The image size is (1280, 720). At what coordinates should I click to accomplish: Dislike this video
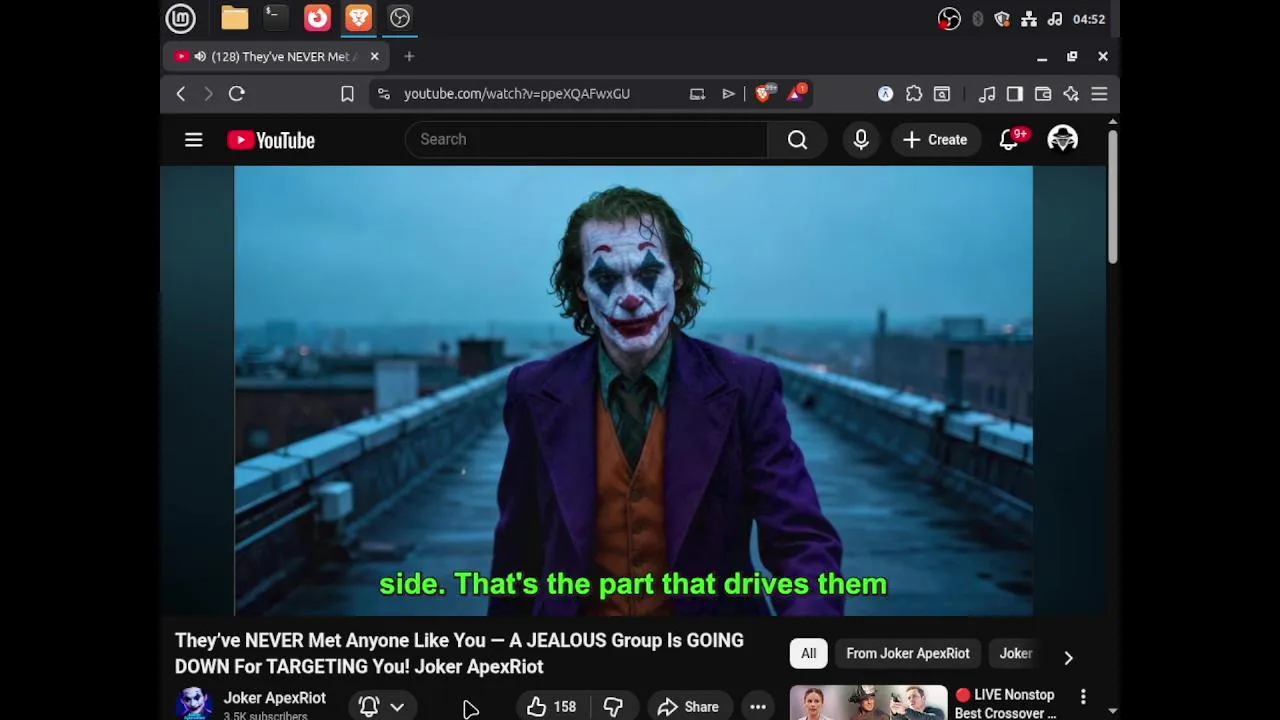(x=613, y=707)
